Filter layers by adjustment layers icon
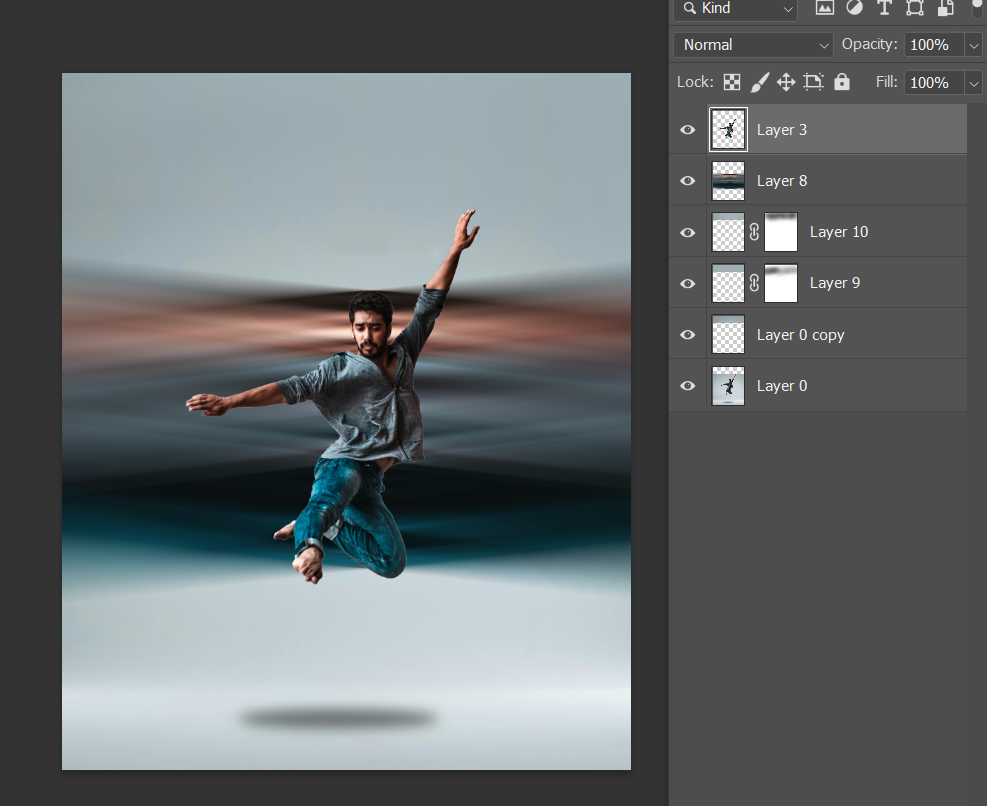 click(854, 8)
